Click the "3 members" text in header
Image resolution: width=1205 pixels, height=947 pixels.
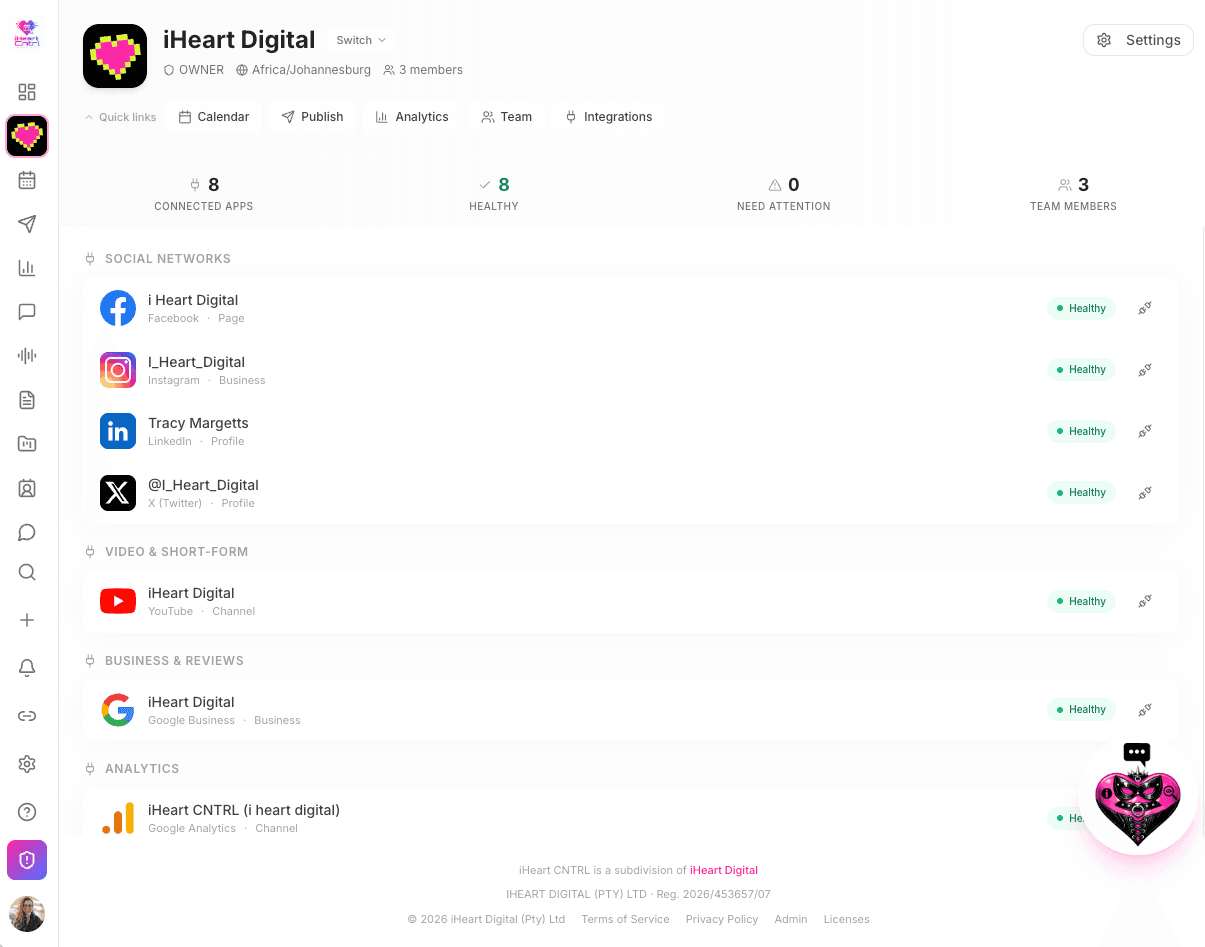[431, 70]
